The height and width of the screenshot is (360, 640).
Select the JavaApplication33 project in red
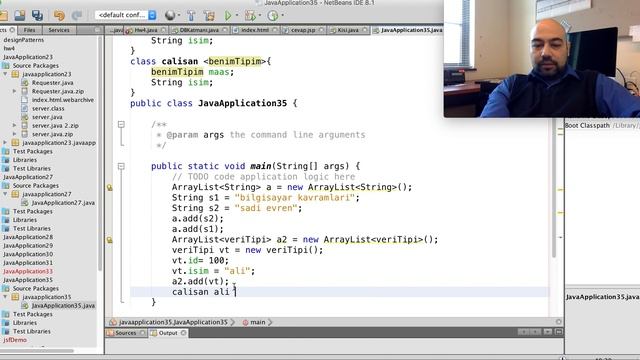28,271
